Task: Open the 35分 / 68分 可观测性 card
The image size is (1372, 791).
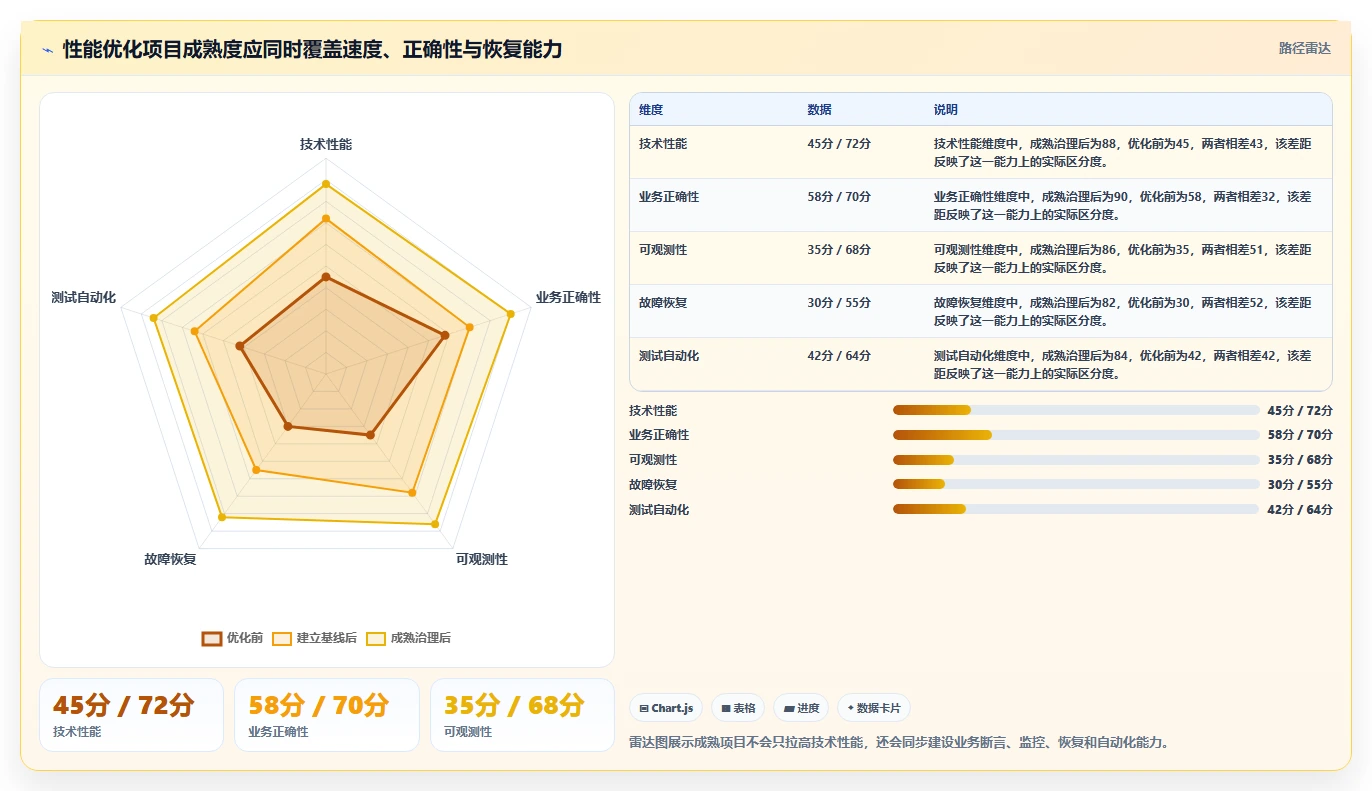Action: click(522, 715)
